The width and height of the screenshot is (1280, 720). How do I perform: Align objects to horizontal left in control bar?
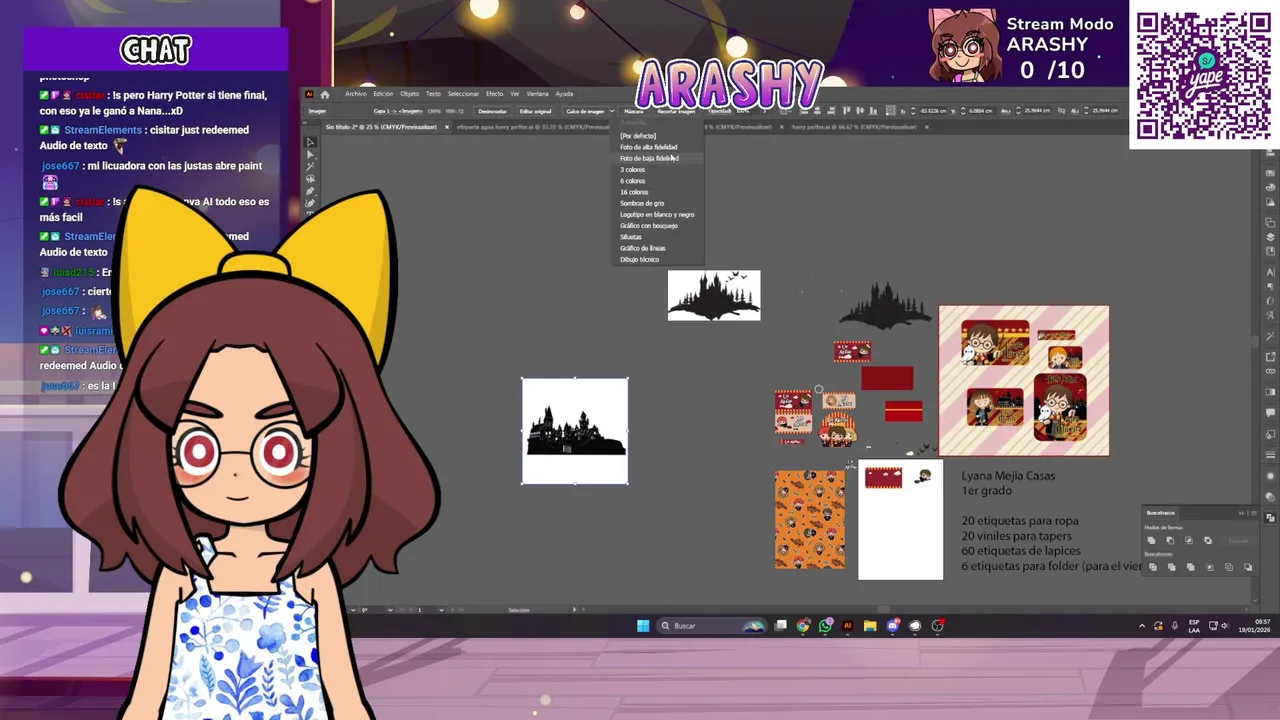(x=803, y=111)
